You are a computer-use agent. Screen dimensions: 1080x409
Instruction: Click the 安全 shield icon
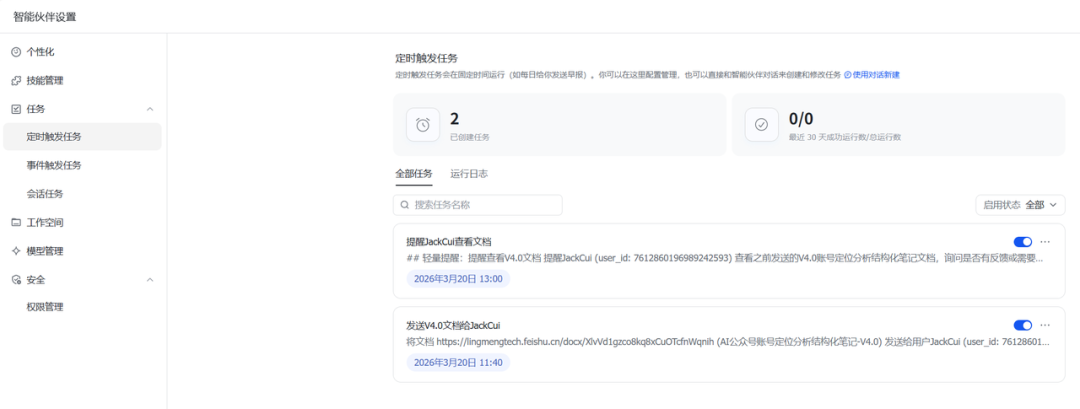(x=17, y=280)
